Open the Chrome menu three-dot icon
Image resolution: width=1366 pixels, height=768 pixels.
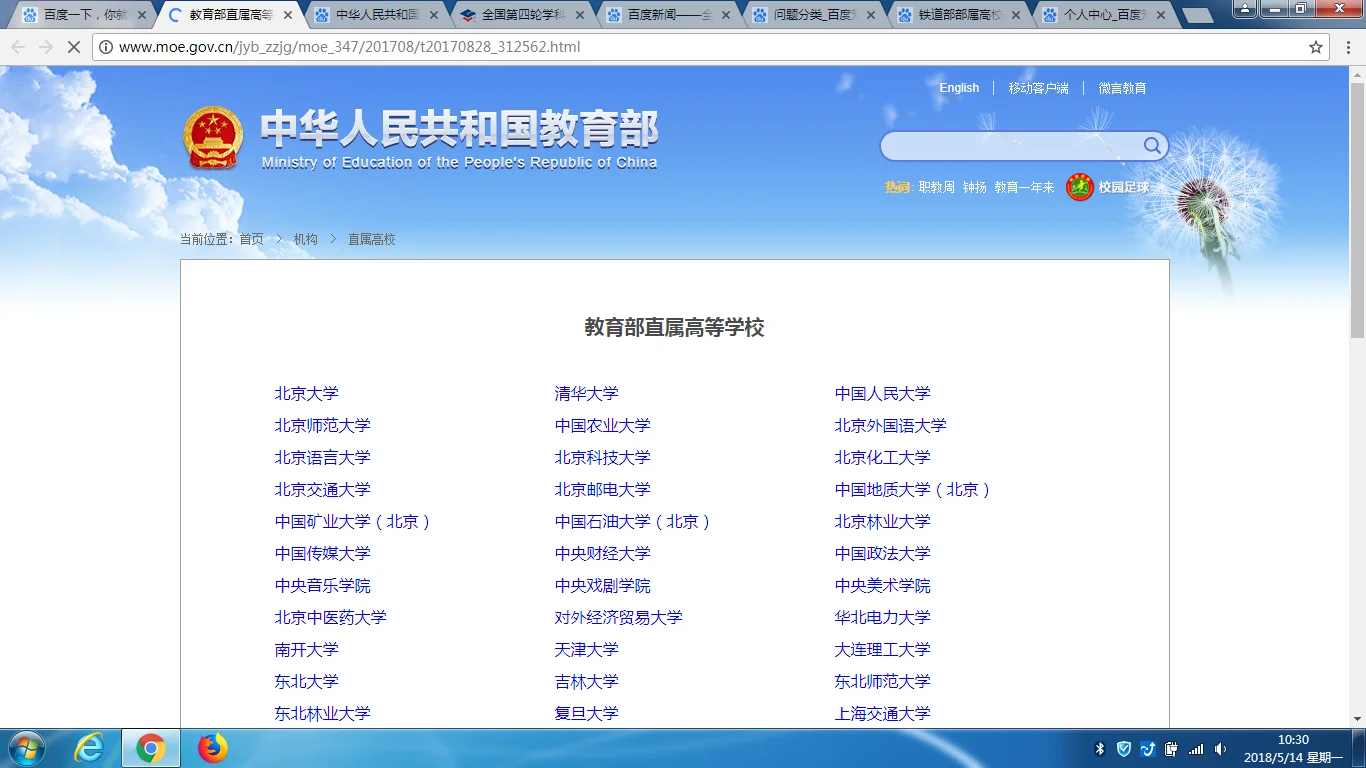coord(1348,47)
